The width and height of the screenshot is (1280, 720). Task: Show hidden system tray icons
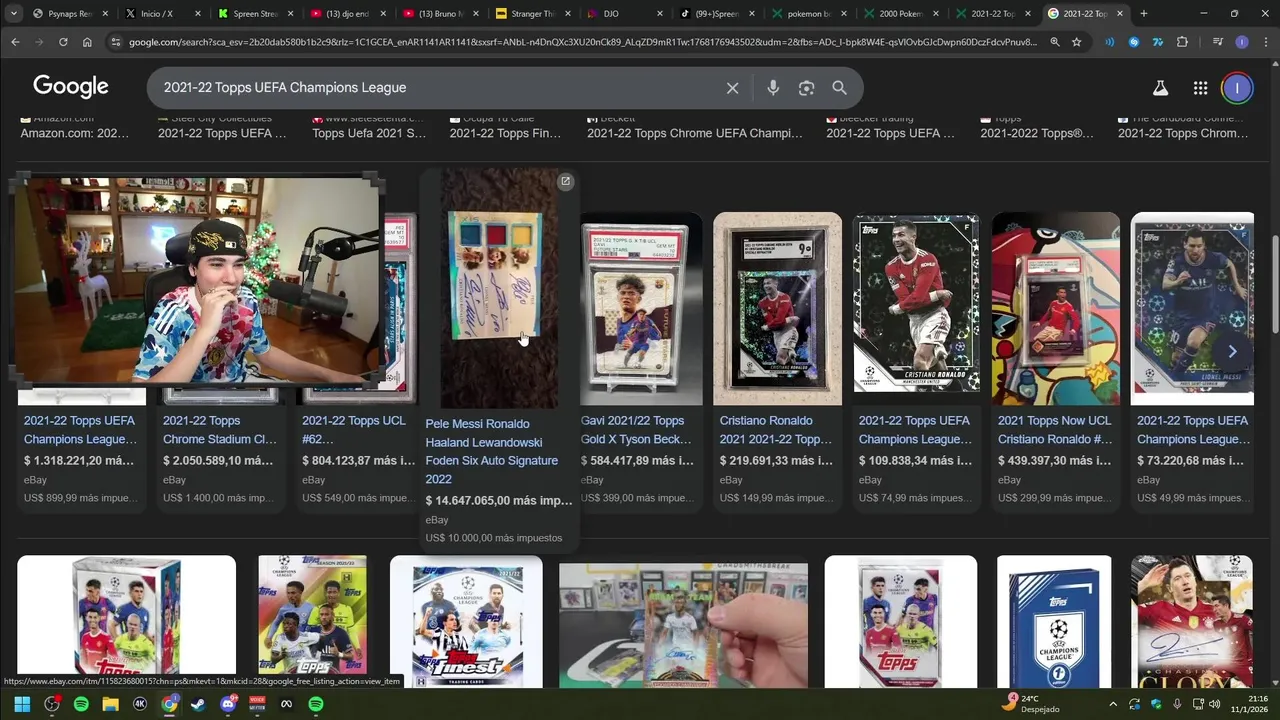pos(1113,704)
